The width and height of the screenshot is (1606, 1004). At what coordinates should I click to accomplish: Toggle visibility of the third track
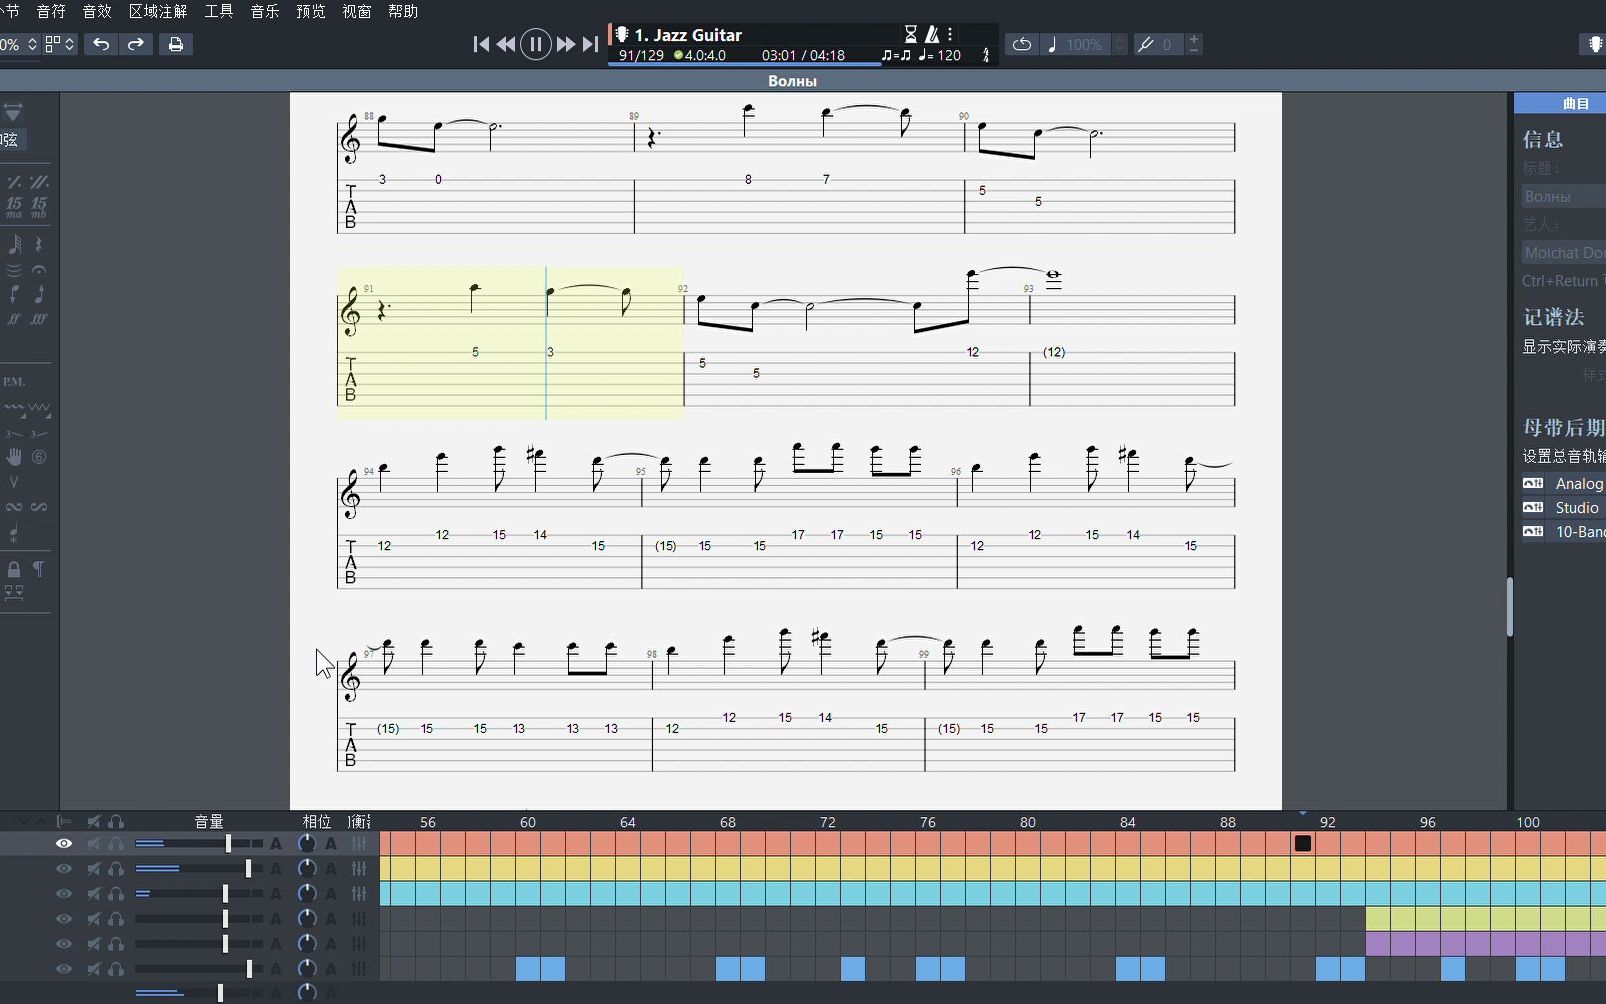[63, 894]
